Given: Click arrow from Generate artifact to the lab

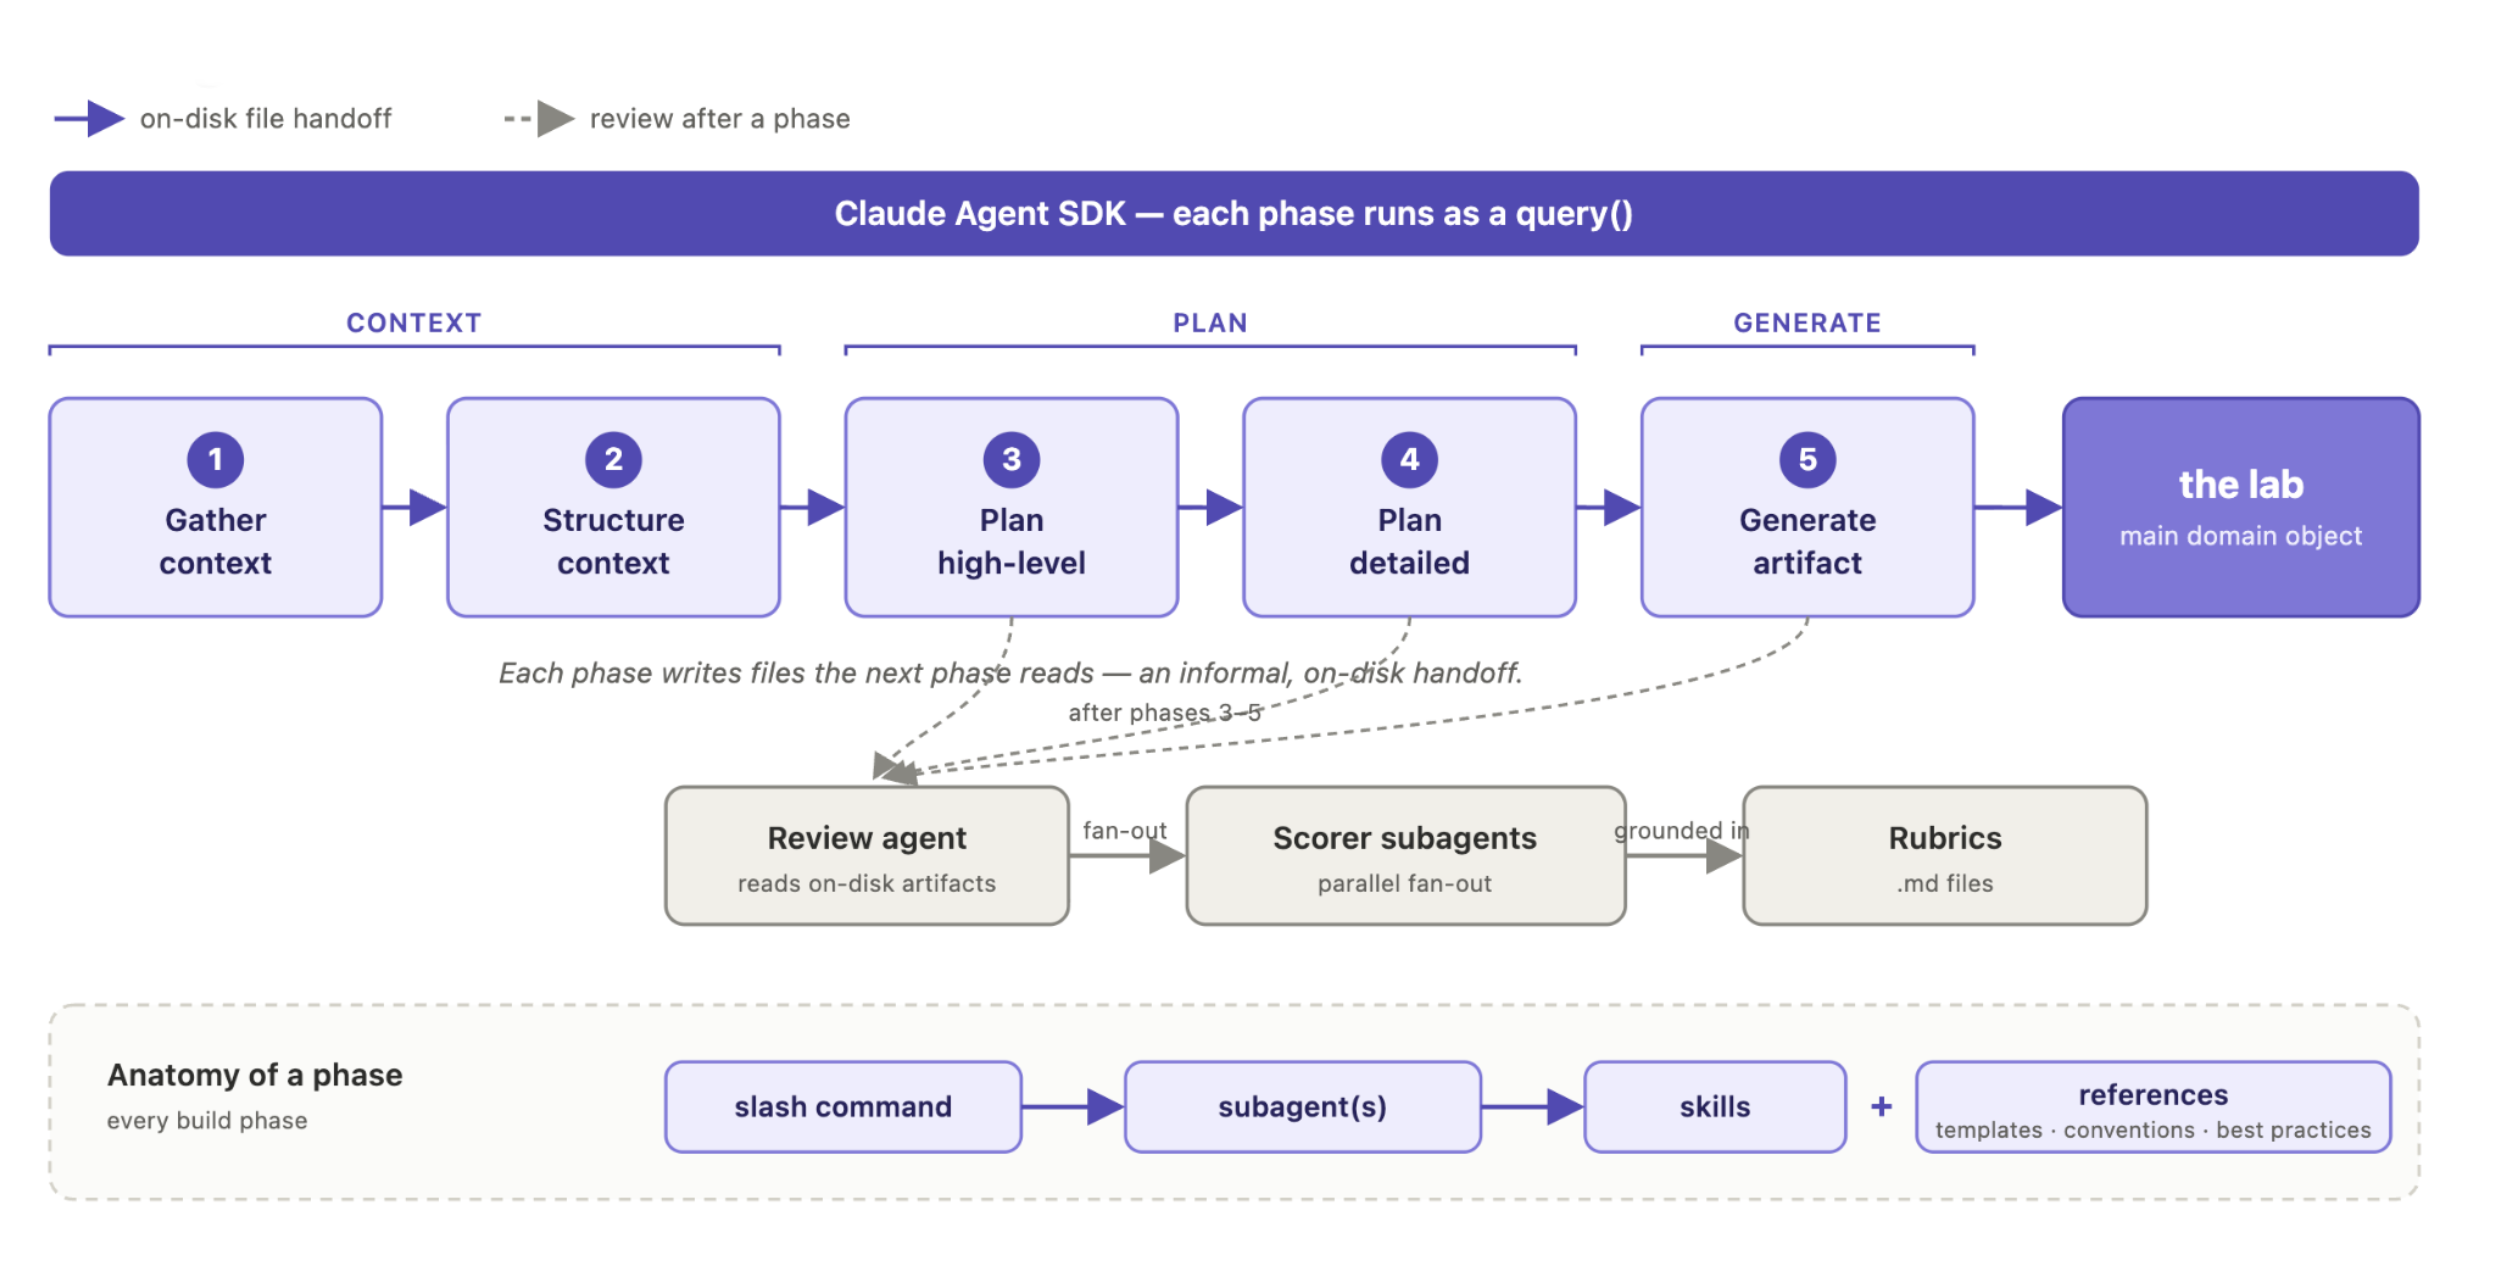Looking at the screenshot, I should (2018, 507).
